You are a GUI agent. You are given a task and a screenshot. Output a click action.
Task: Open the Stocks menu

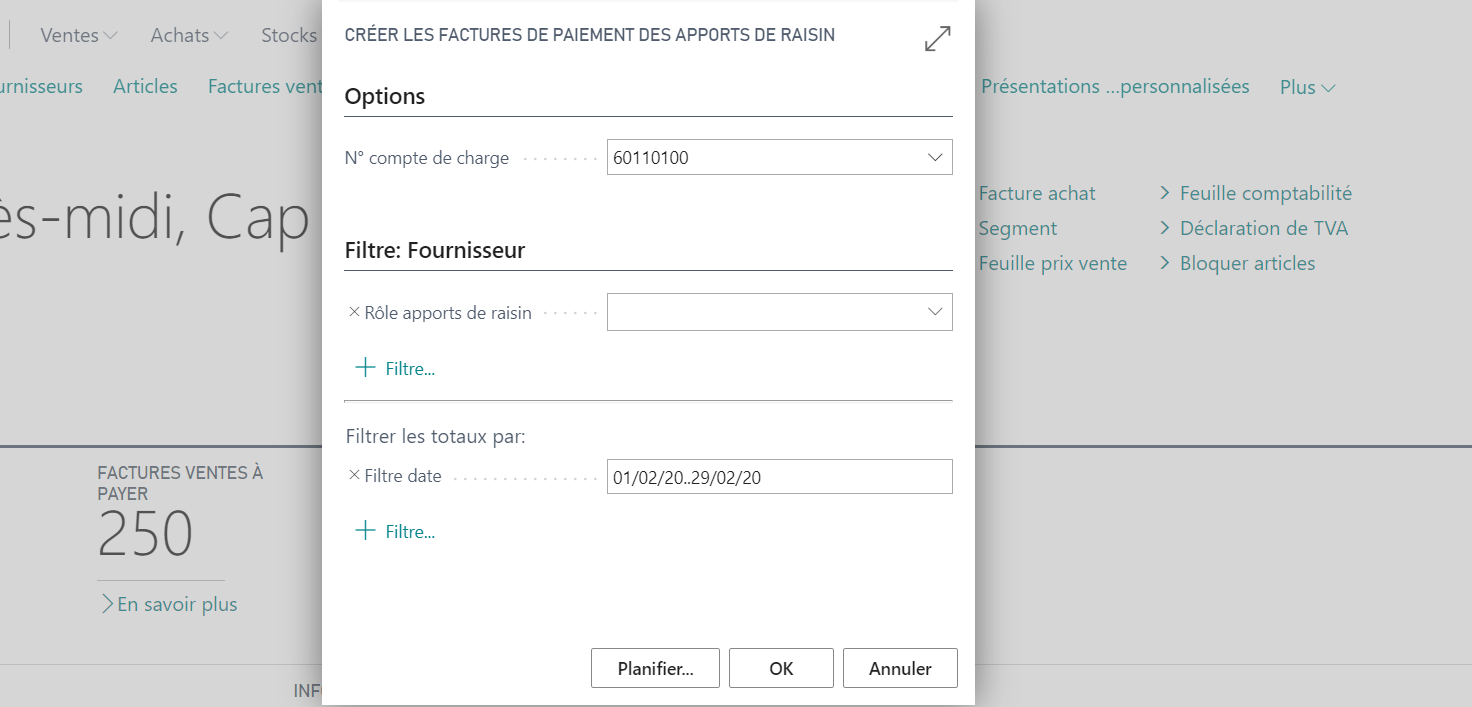289,35
